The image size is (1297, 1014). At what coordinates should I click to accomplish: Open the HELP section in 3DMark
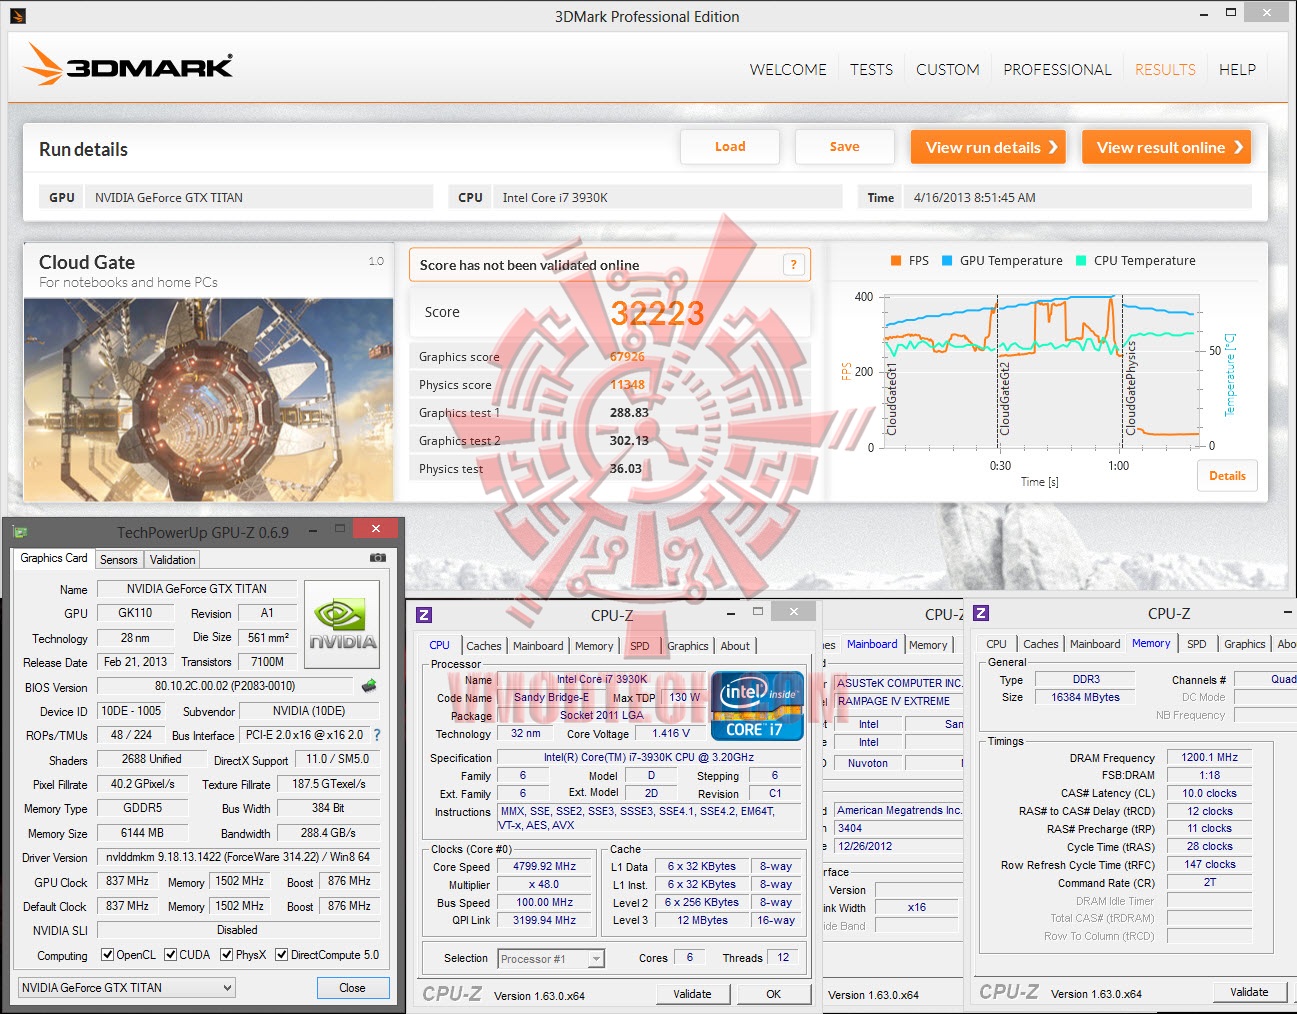(x=1237, y=70)
